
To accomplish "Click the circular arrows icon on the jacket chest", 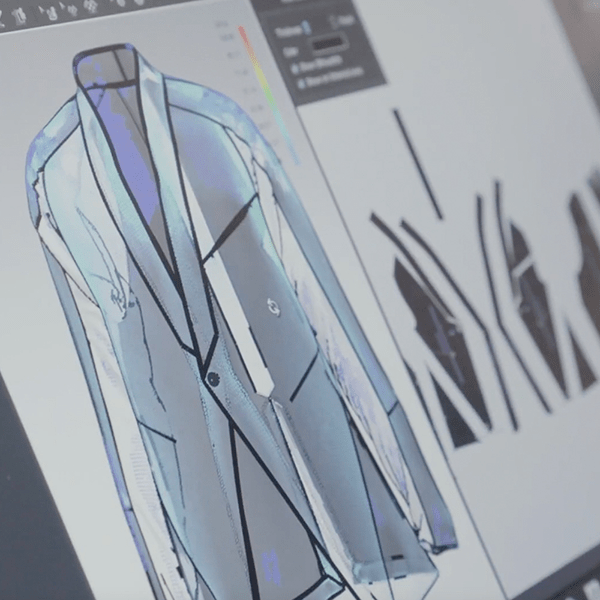I will tap(274, 308).
